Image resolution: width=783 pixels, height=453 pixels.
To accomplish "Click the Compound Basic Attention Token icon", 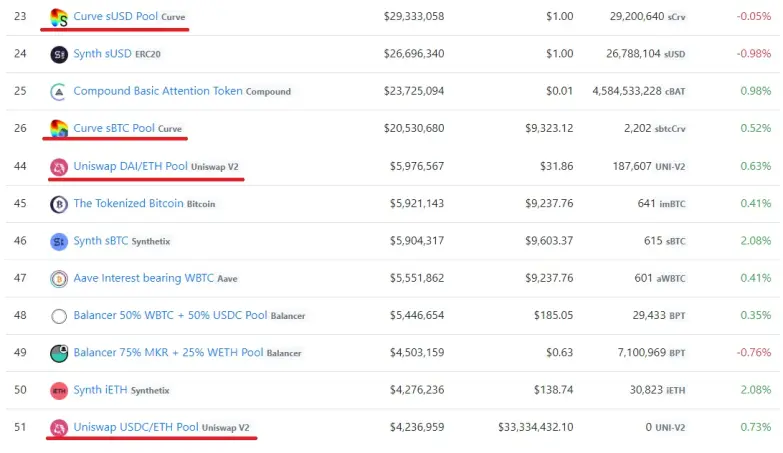I will 59,92.
